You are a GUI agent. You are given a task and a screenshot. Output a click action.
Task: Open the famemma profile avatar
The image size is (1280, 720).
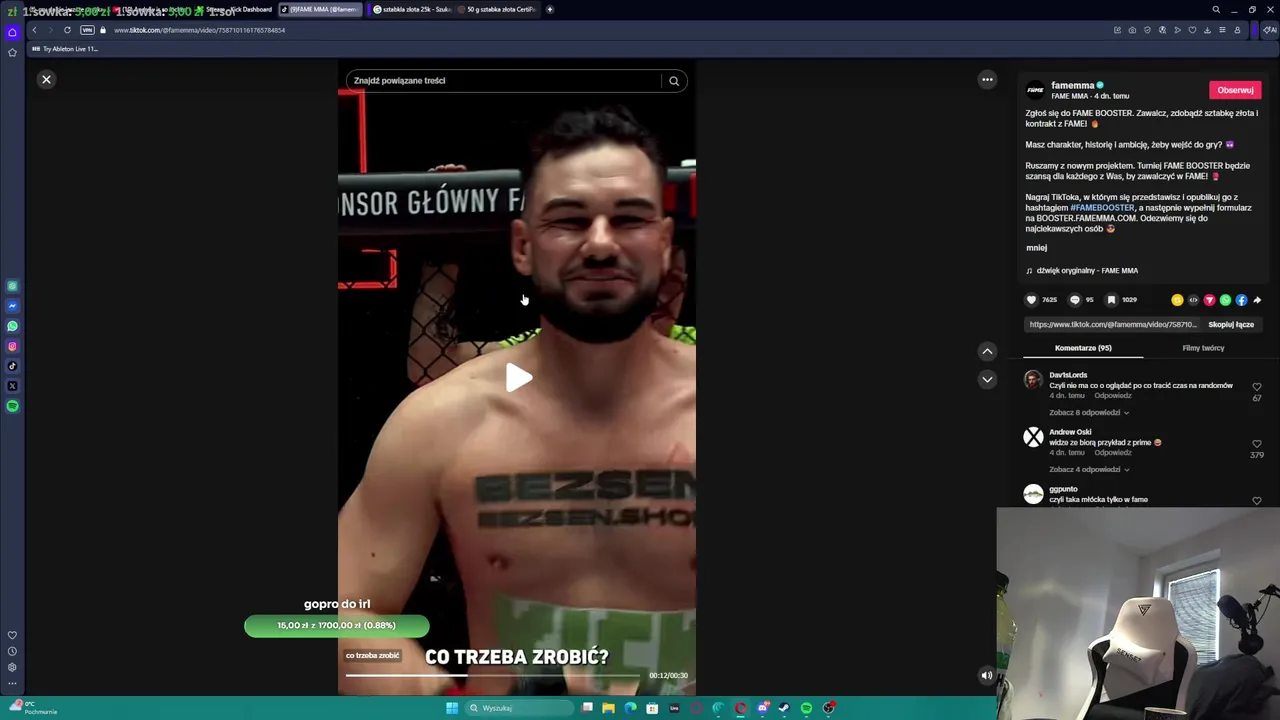click(1035, 90)
